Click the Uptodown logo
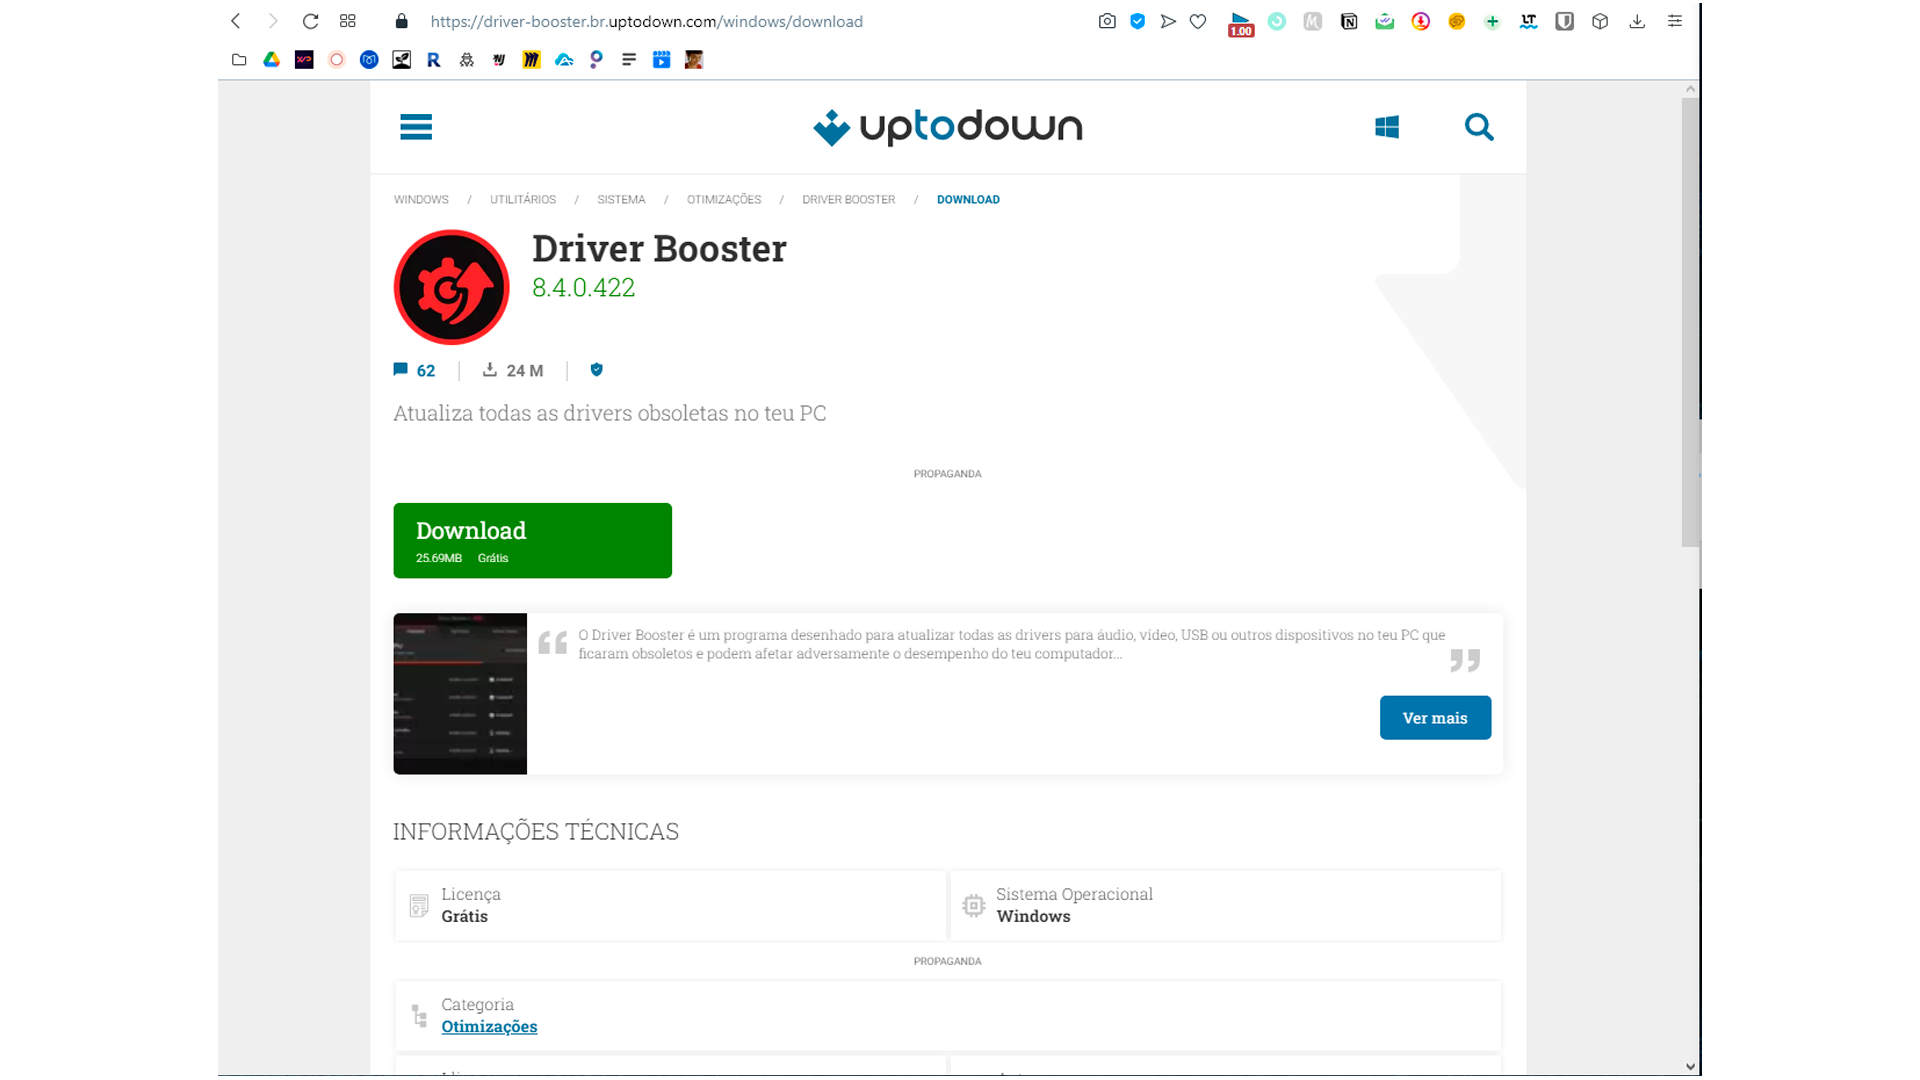Screen dimensions: 1920x1080 [947, 127]
